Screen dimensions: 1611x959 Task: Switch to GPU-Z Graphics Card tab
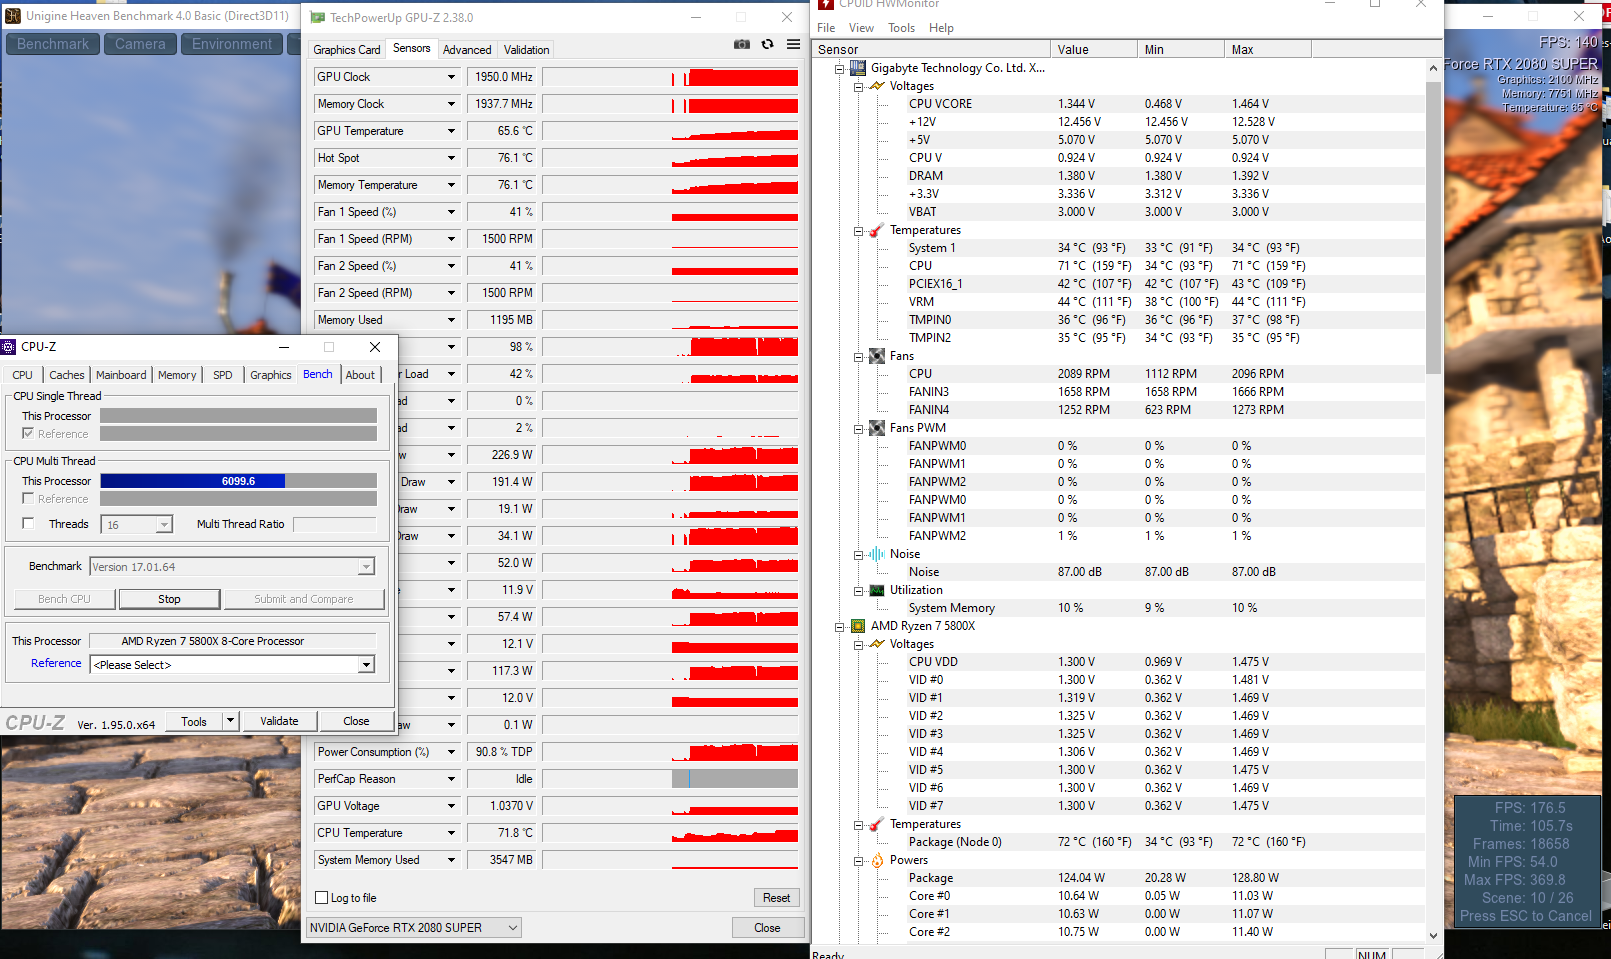pos(347,50)
